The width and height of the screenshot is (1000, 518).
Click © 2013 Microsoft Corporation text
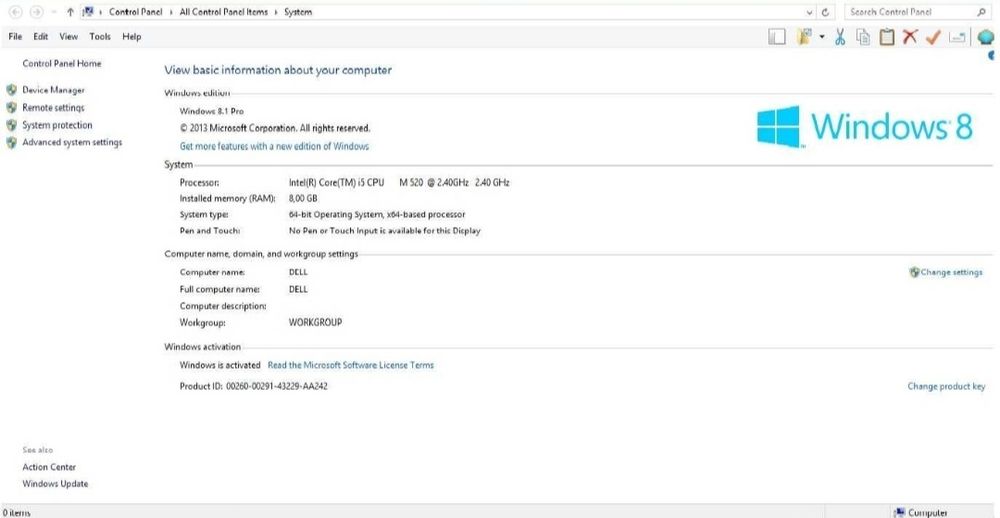275,128
